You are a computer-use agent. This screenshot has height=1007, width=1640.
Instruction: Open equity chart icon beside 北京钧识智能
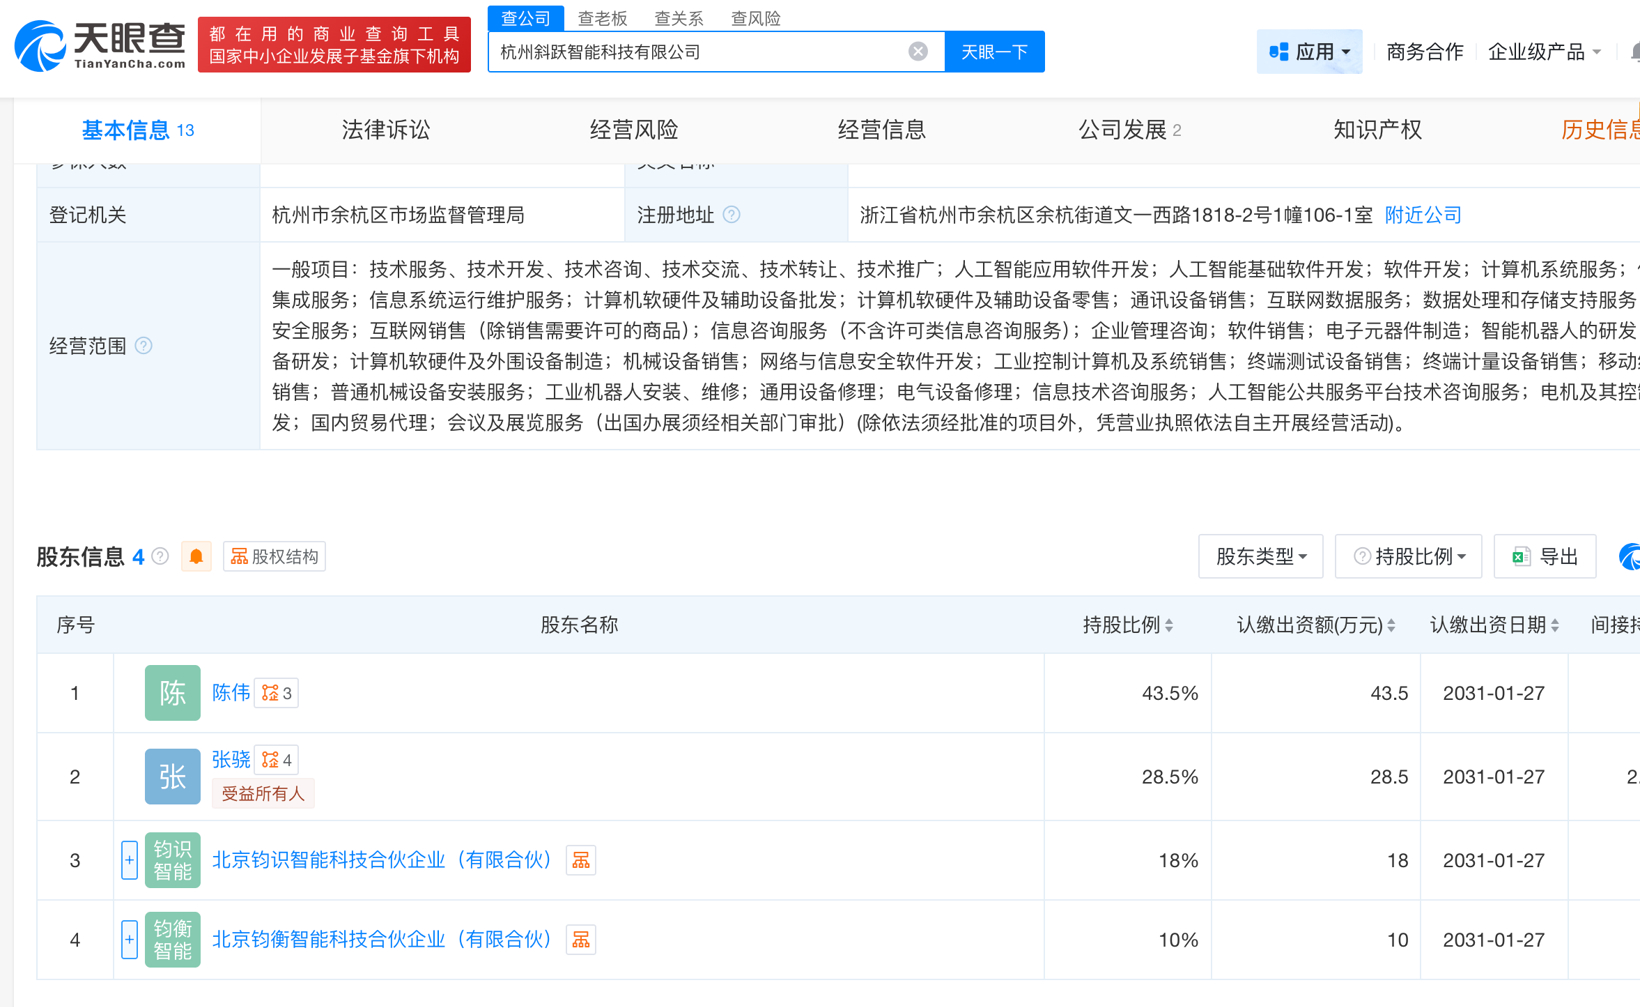pyautogui.click(x=581, y=860)
